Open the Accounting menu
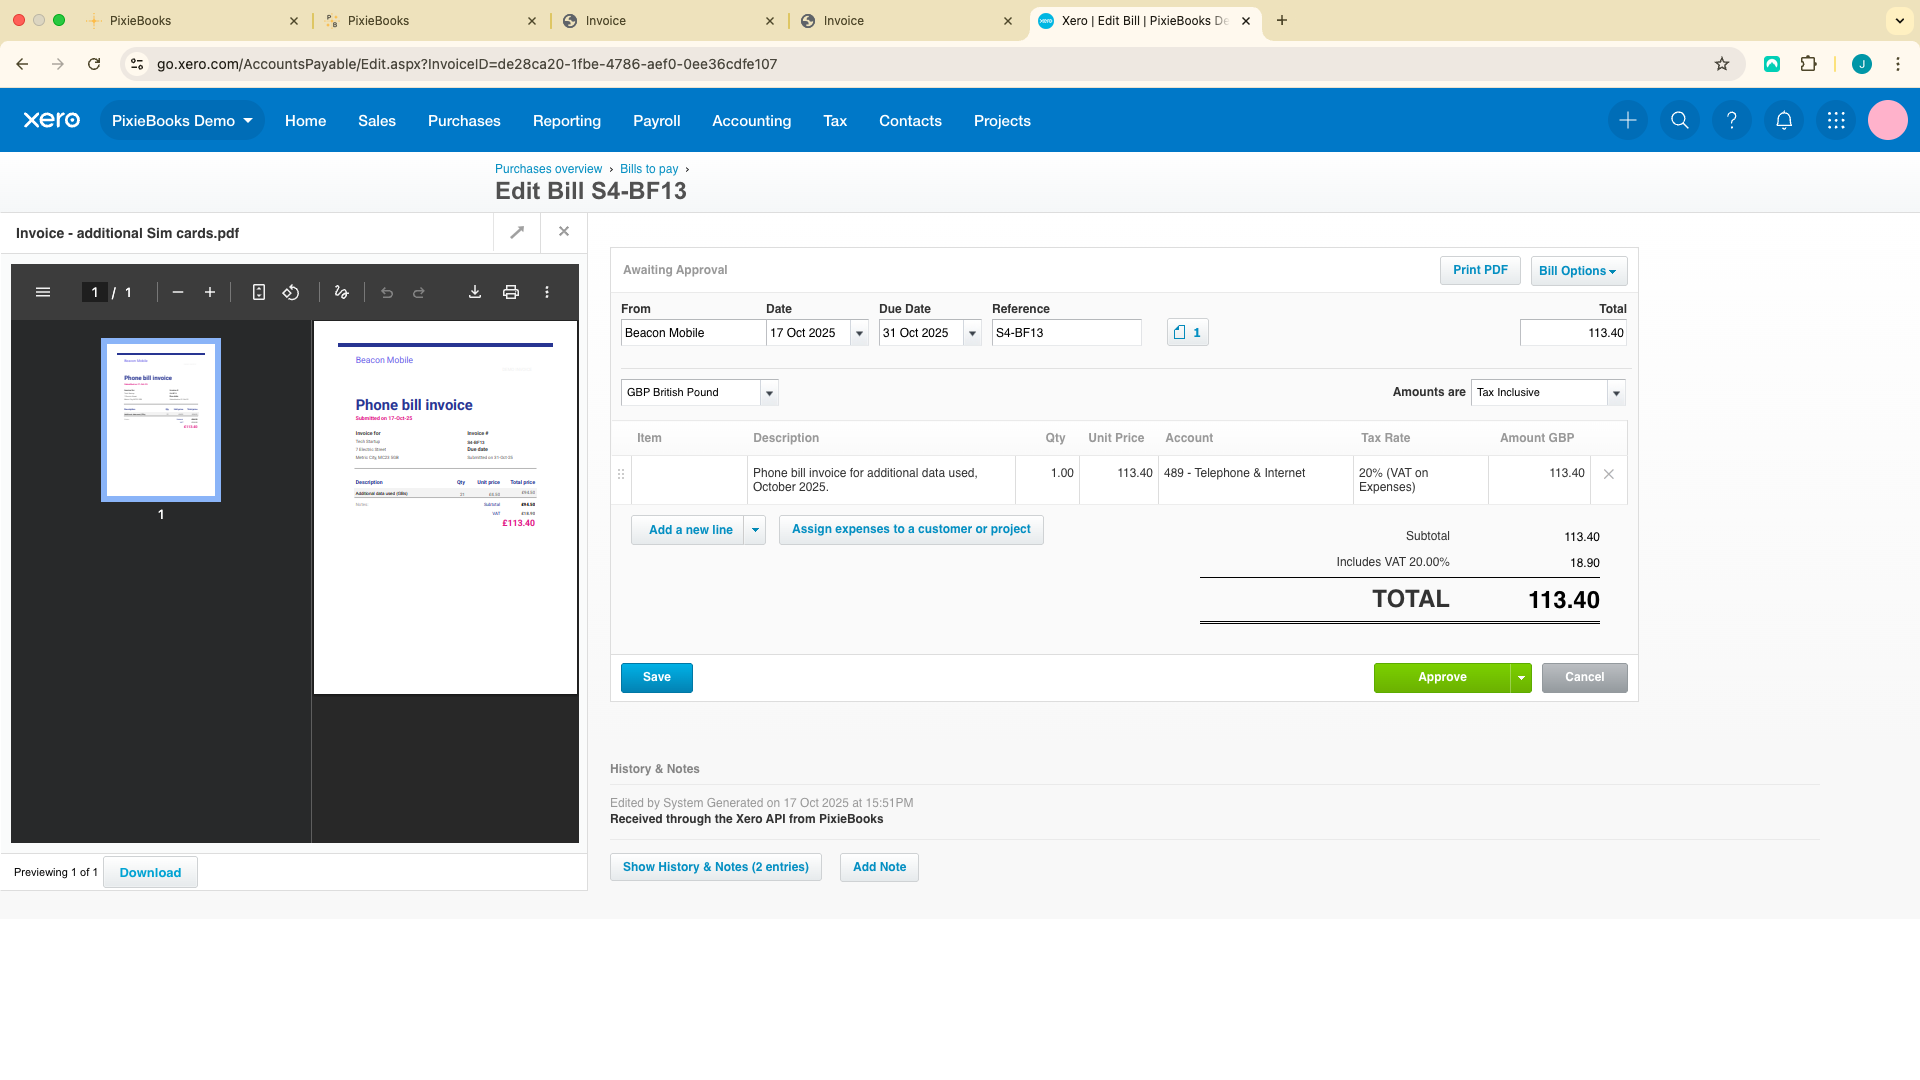This screenshot has height=1080, width=1920. (751, 120)
